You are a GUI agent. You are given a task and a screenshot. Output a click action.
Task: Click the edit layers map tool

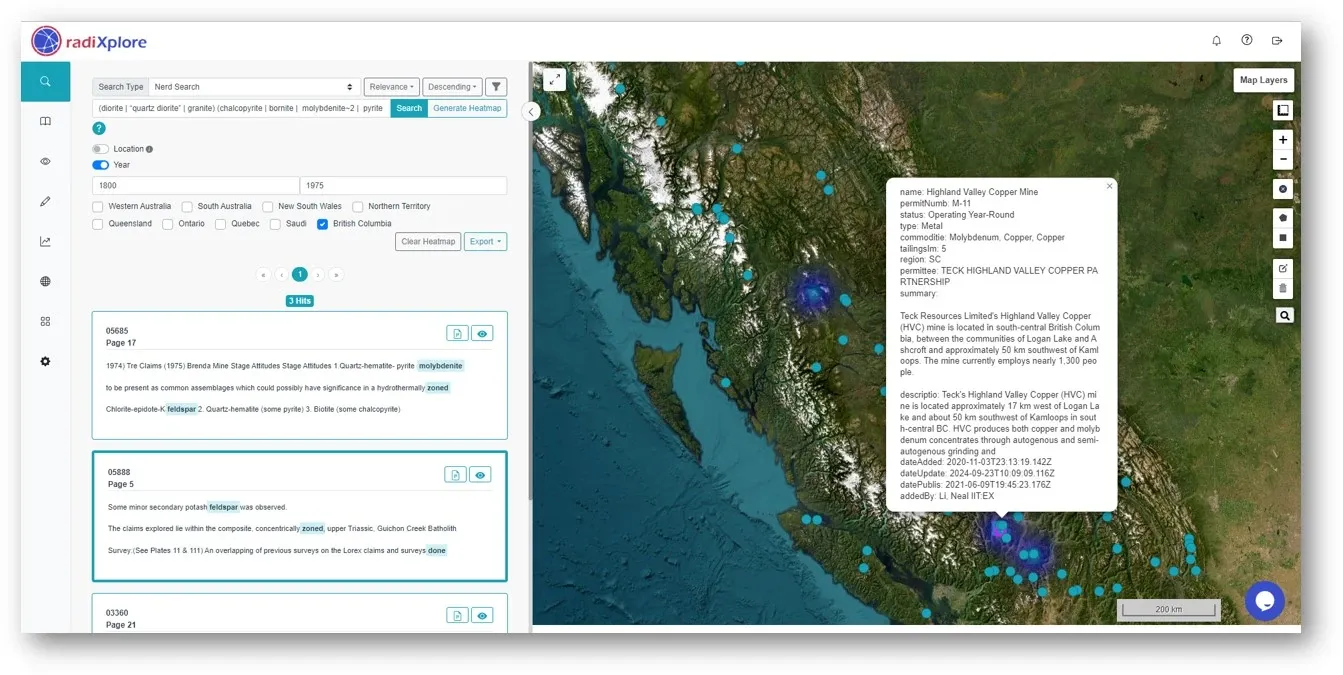(1284, 268)
